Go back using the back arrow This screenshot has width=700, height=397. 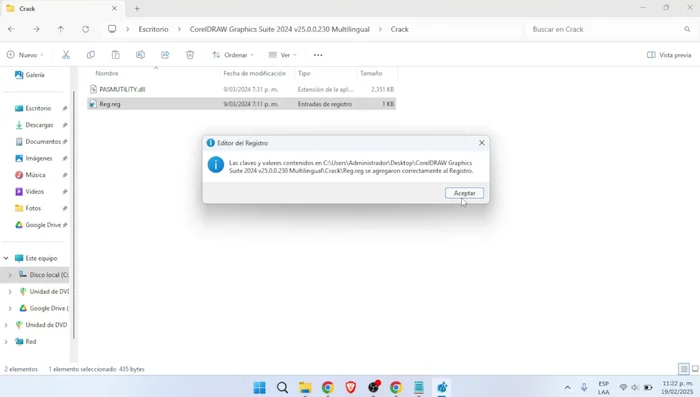12,29
